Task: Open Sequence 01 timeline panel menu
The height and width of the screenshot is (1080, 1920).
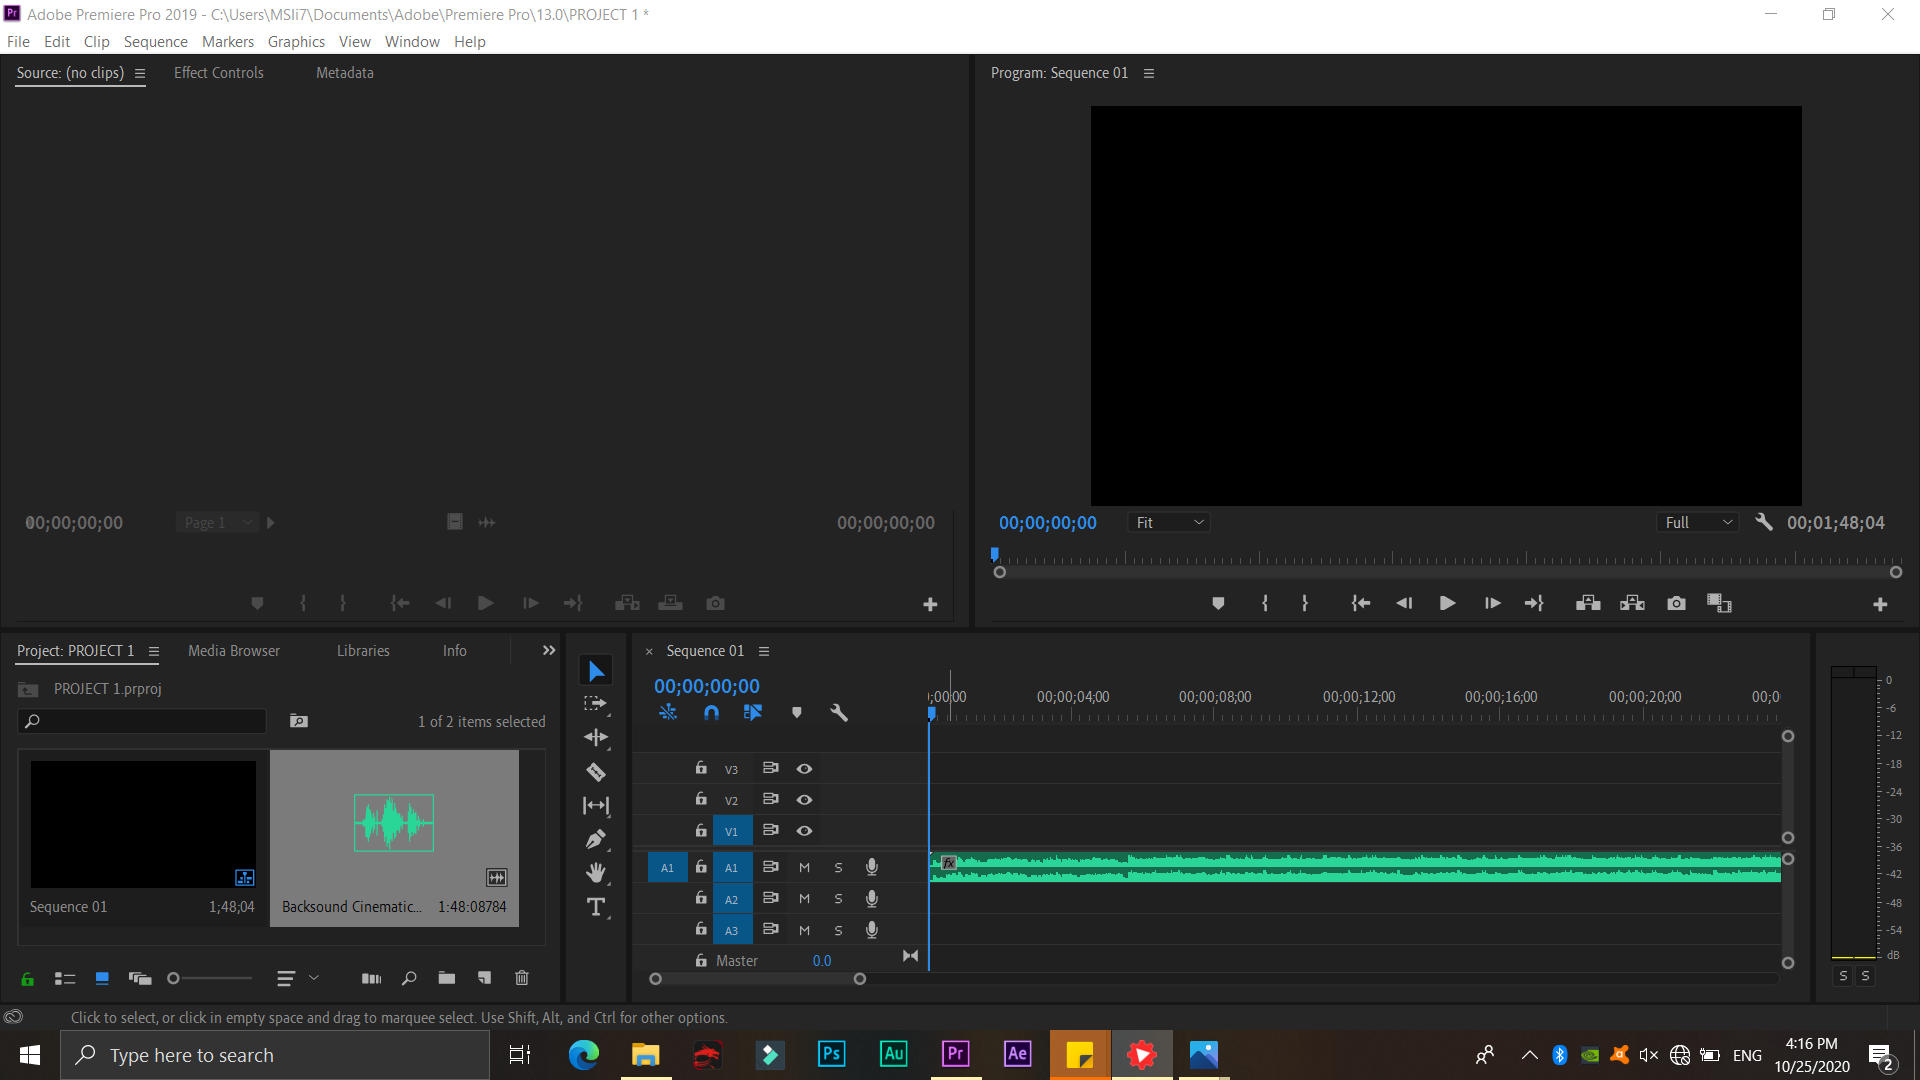Action: (x=764, y=651)
